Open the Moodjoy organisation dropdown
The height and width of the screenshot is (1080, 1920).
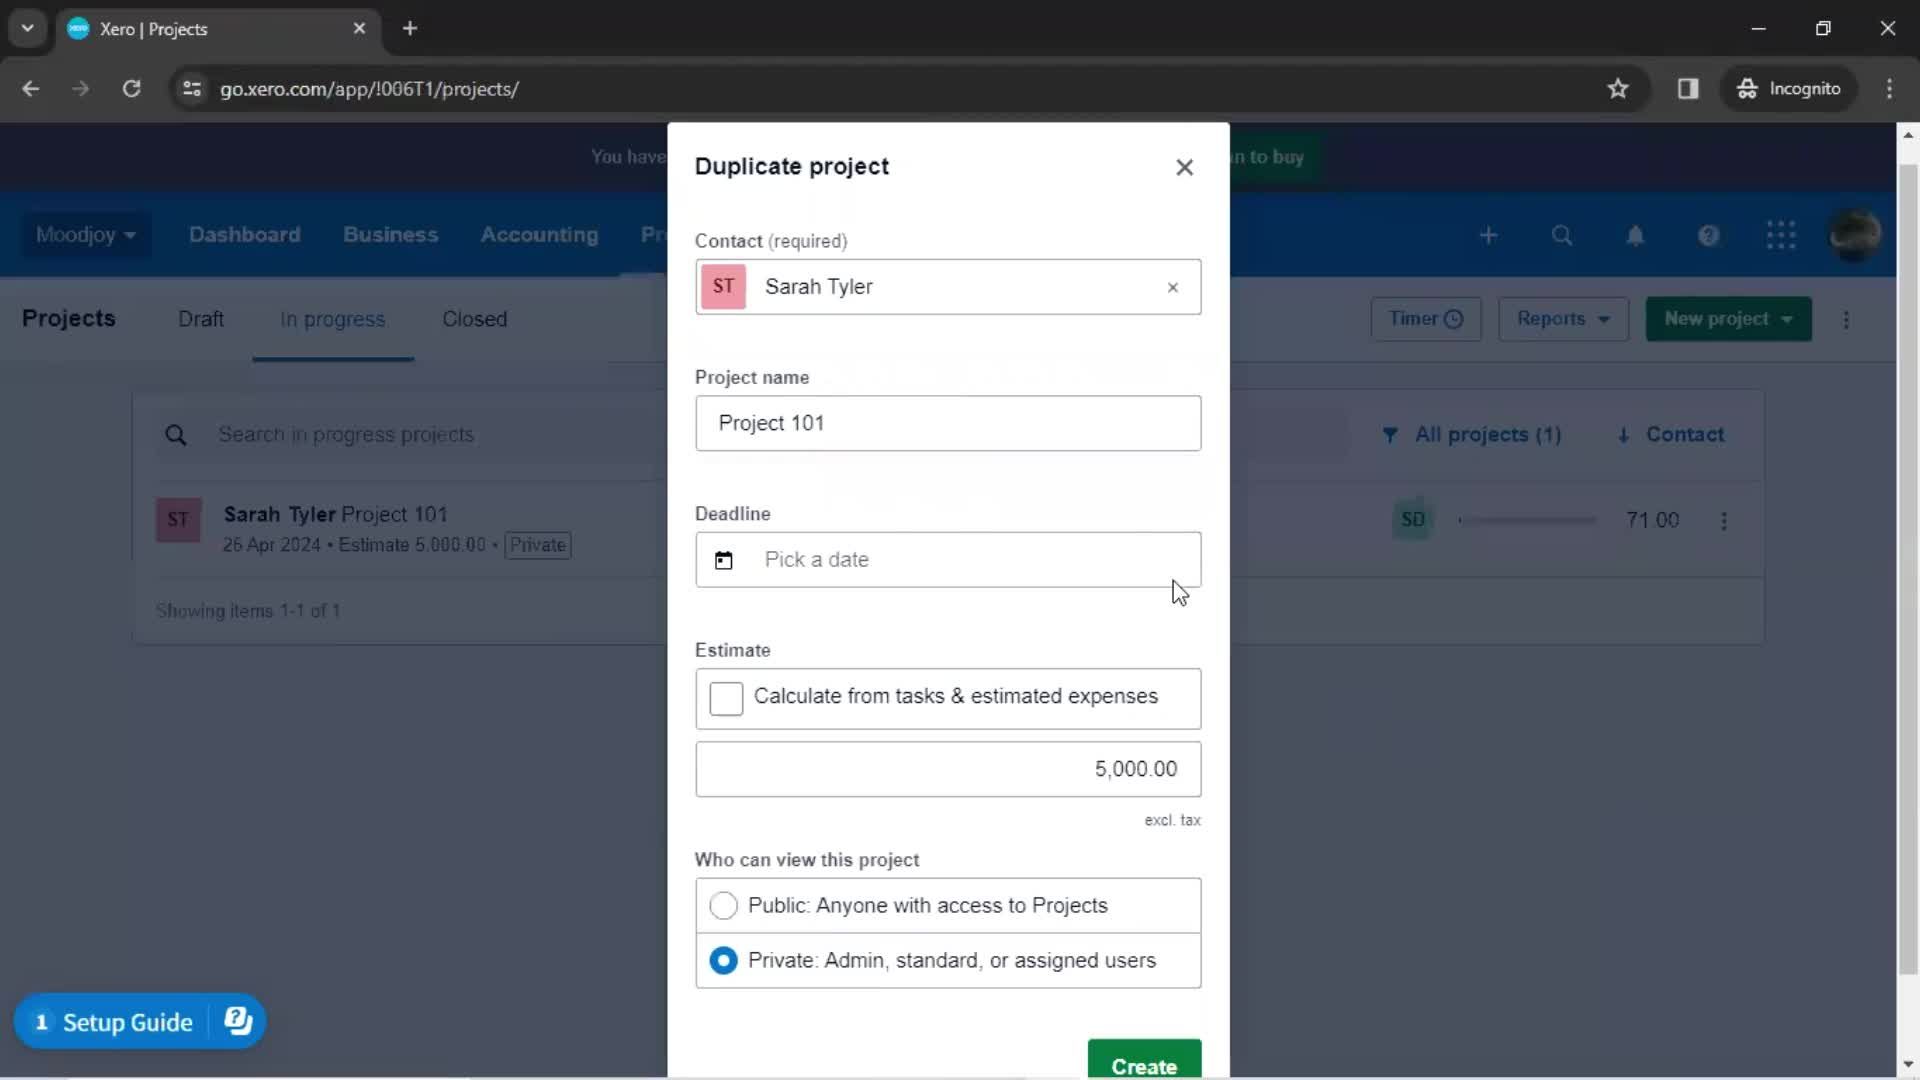86,235
